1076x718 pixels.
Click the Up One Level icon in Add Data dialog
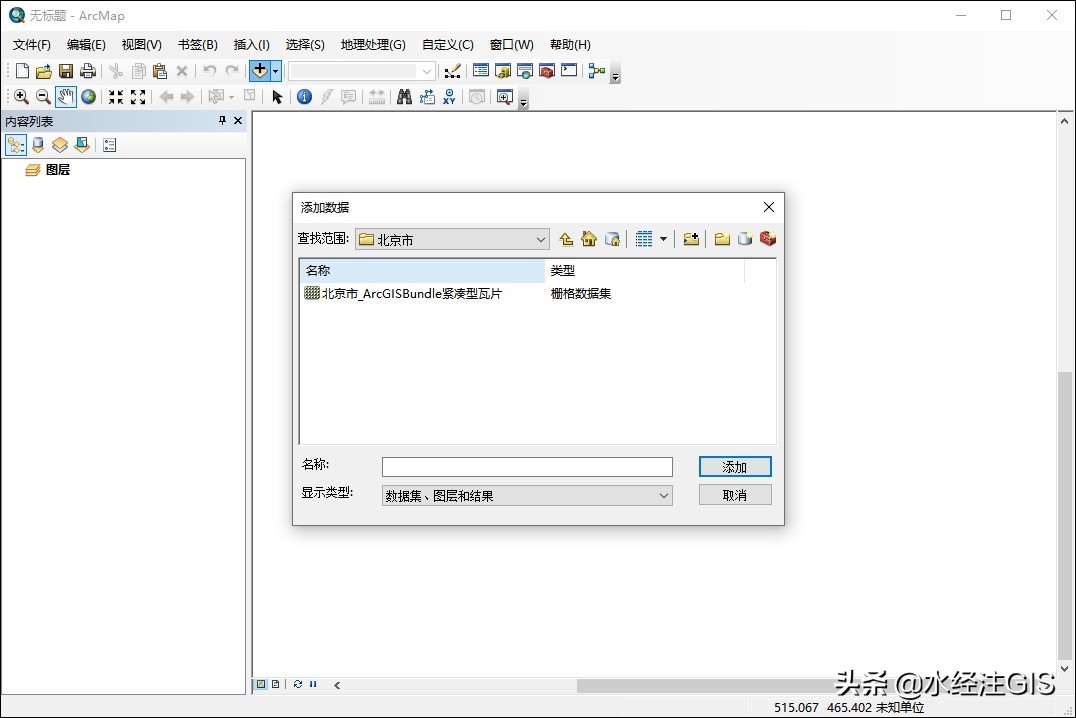point(566,238)
